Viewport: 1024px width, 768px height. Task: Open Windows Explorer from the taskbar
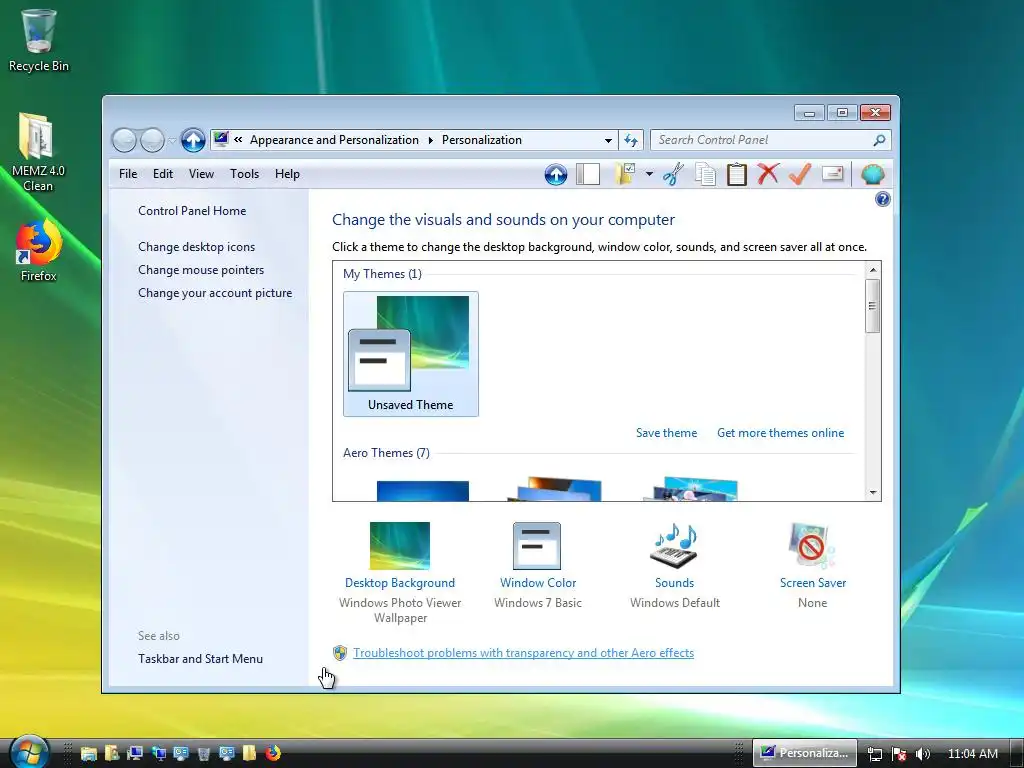[x=88, y=754]
